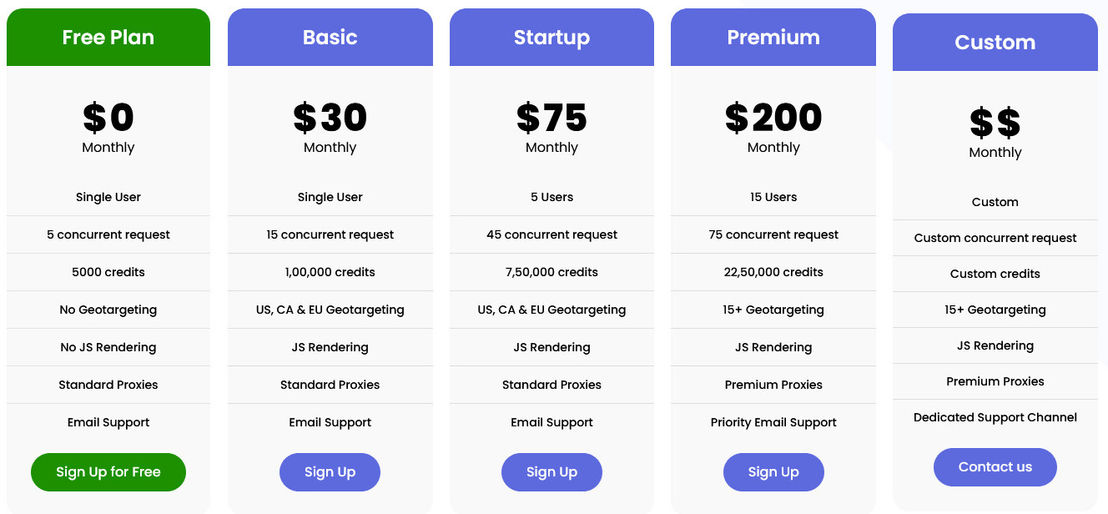This screenshot has width=1108, height=514.
Task: Select the Startup plan header
Action: coord(552,37)
